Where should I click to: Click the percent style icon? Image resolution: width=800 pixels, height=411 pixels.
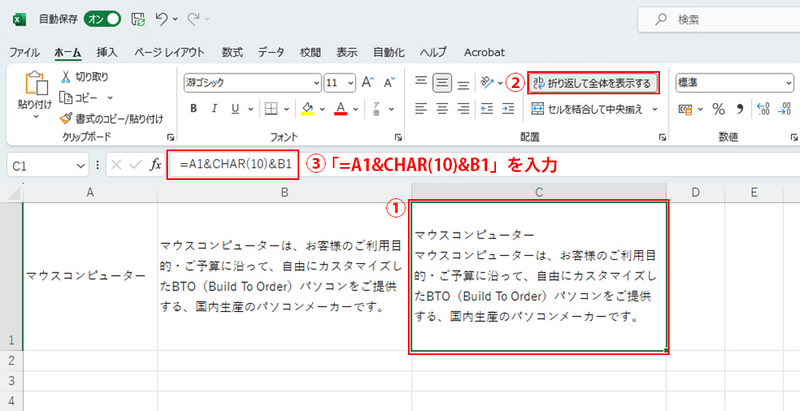[x=718, y=109]
